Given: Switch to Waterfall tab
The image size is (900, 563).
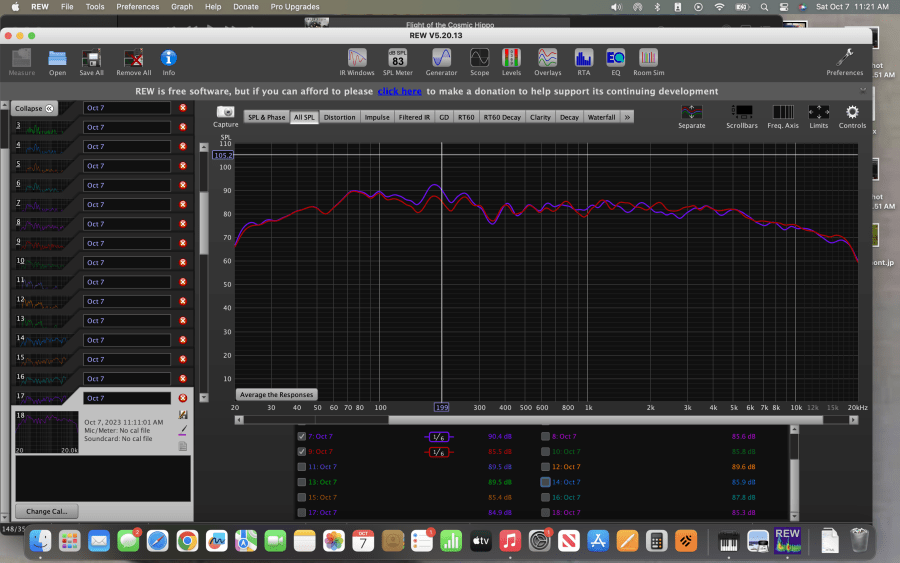Looking at the screenshot, I should 601,117.
